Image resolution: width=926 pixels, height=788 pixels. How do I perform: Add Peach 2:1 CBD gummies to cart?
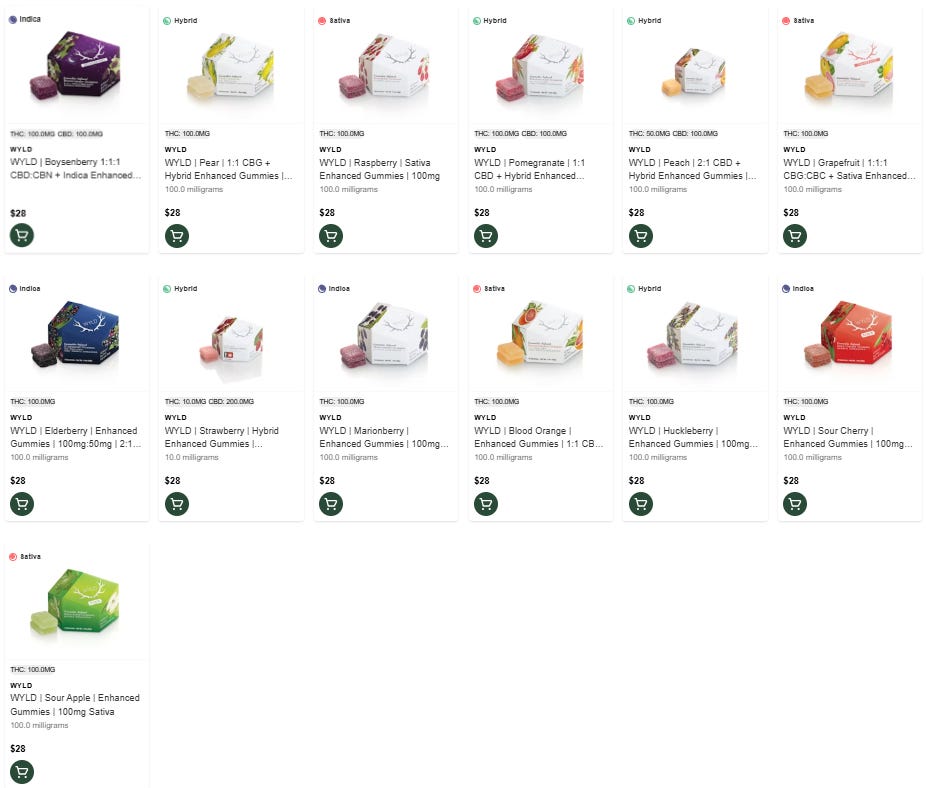pos(641,236)
